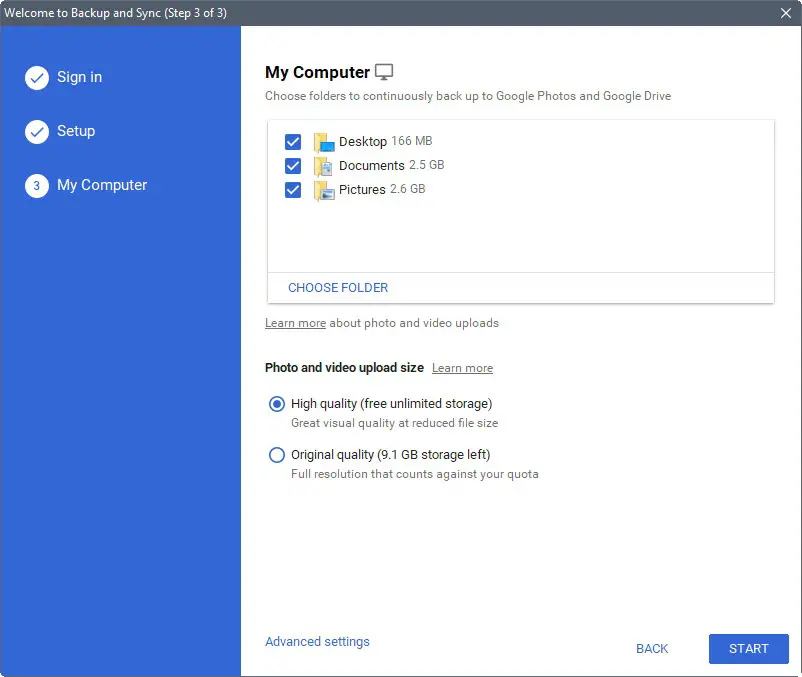Select the My Computer step
This screenshot has height=677, width=802.
(102, 185)
